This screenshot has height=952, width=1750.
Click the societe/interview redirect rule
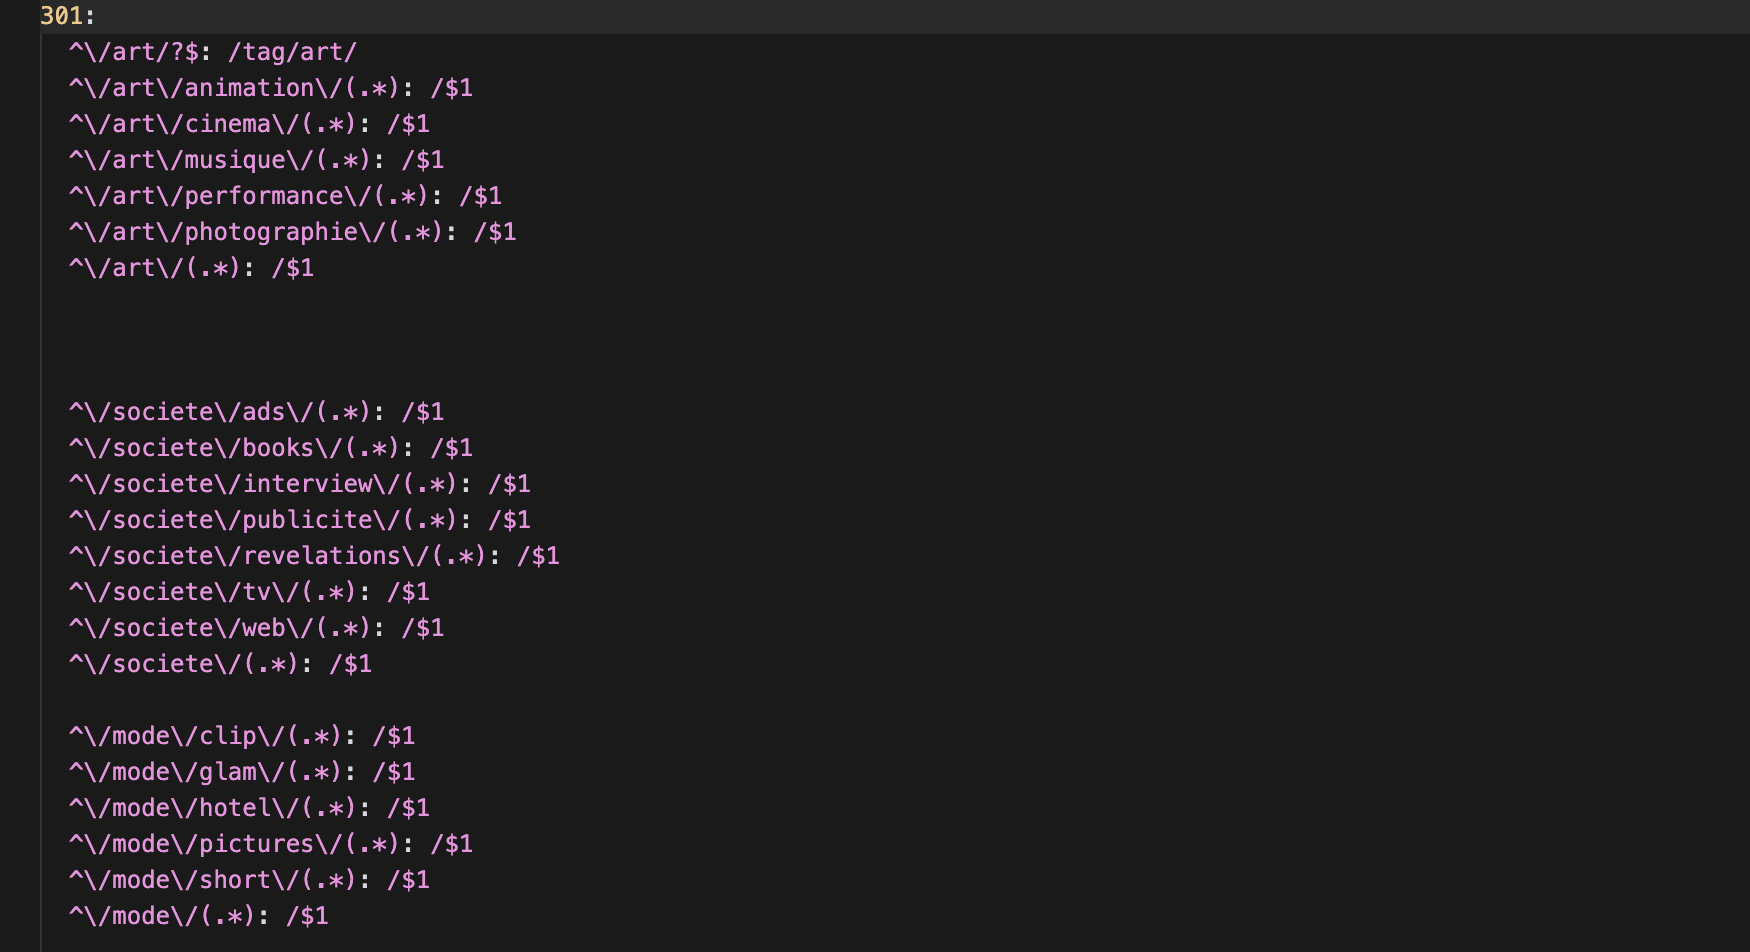pyautogui.click(x=299, y=484)
